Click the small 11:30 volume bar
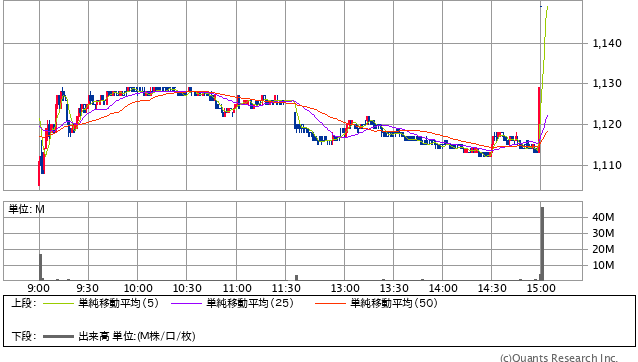638x362 pixels. tap(296, 278)
